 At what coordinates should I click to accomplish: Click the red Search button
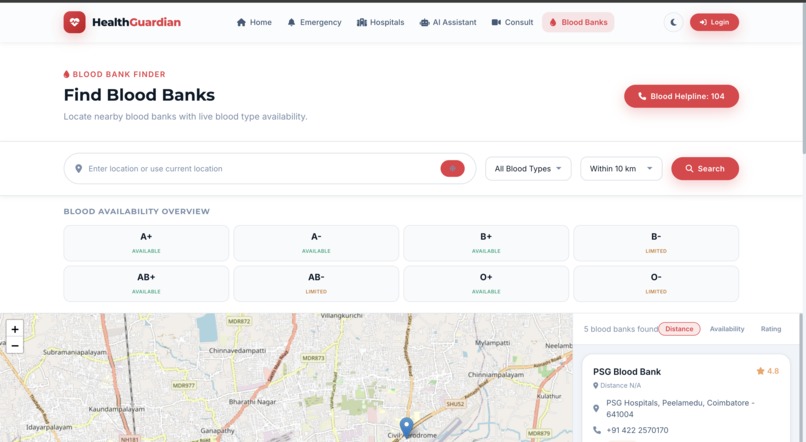705,169
